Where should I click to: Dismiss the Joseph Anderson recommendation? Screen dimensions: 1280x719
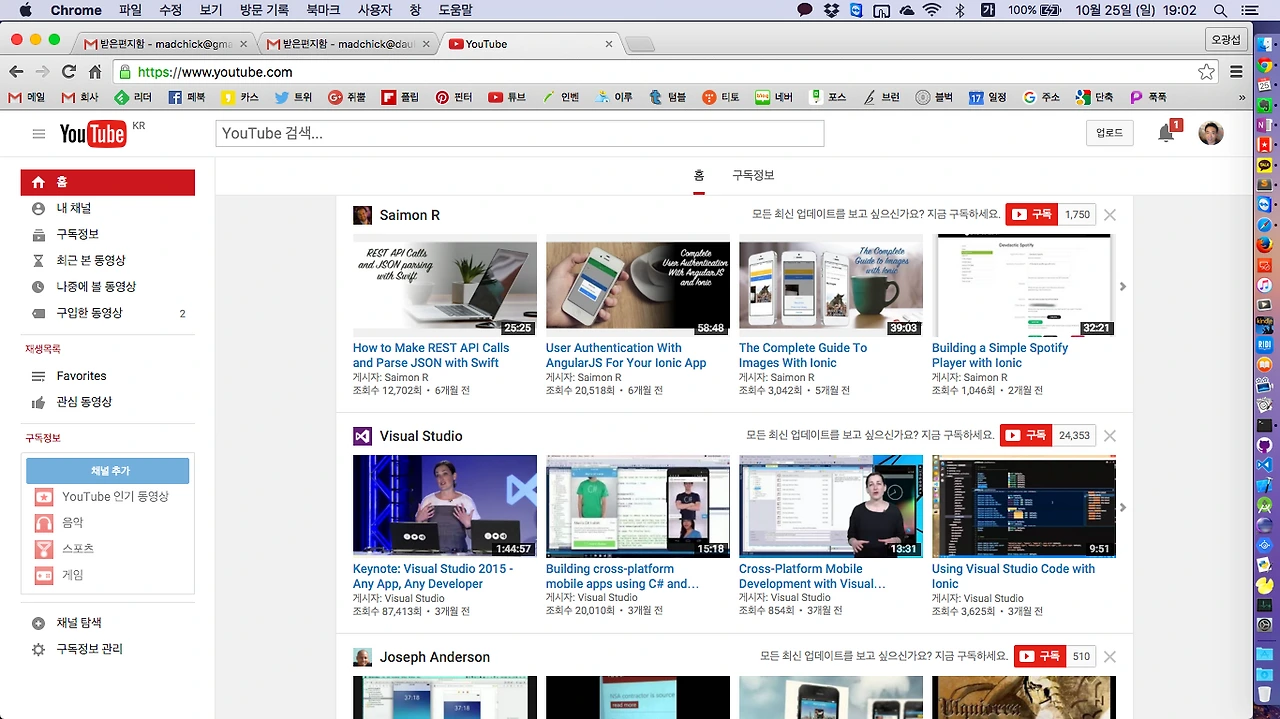point(1110,657)
